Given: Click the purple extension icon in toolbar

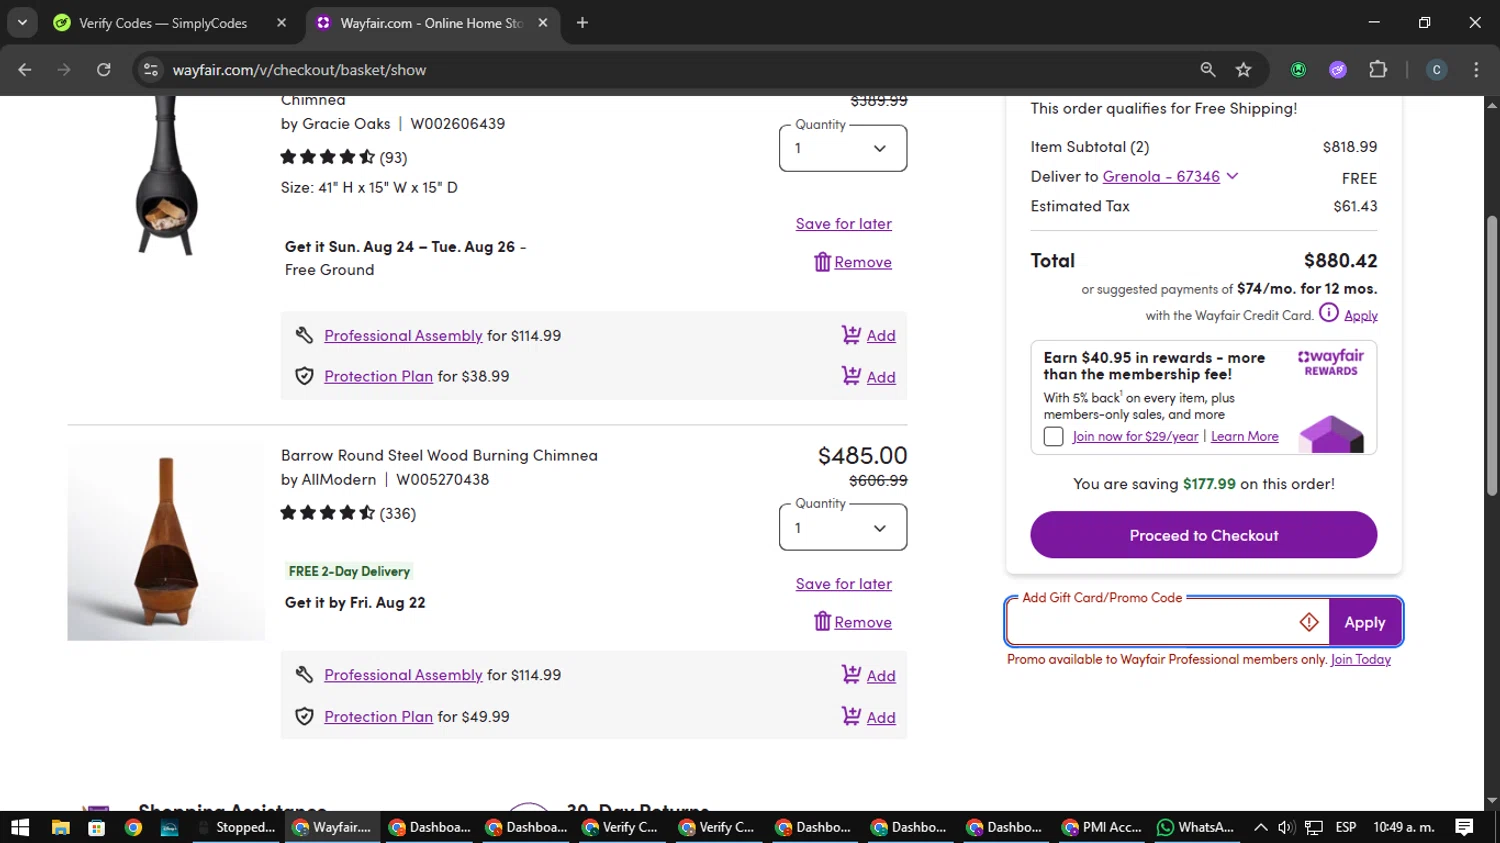Looking at the screenshot, I should click(1338, 70).
